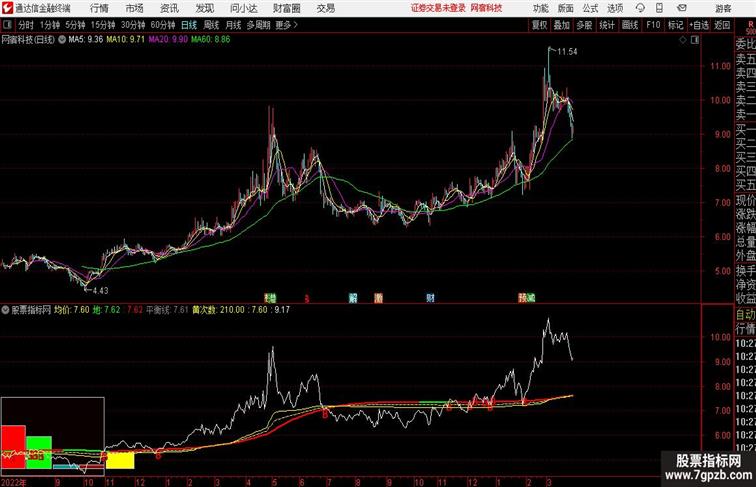Click the mobile phone icon
This screenshot has height=487, width=756.
click(x=660, y=8)
